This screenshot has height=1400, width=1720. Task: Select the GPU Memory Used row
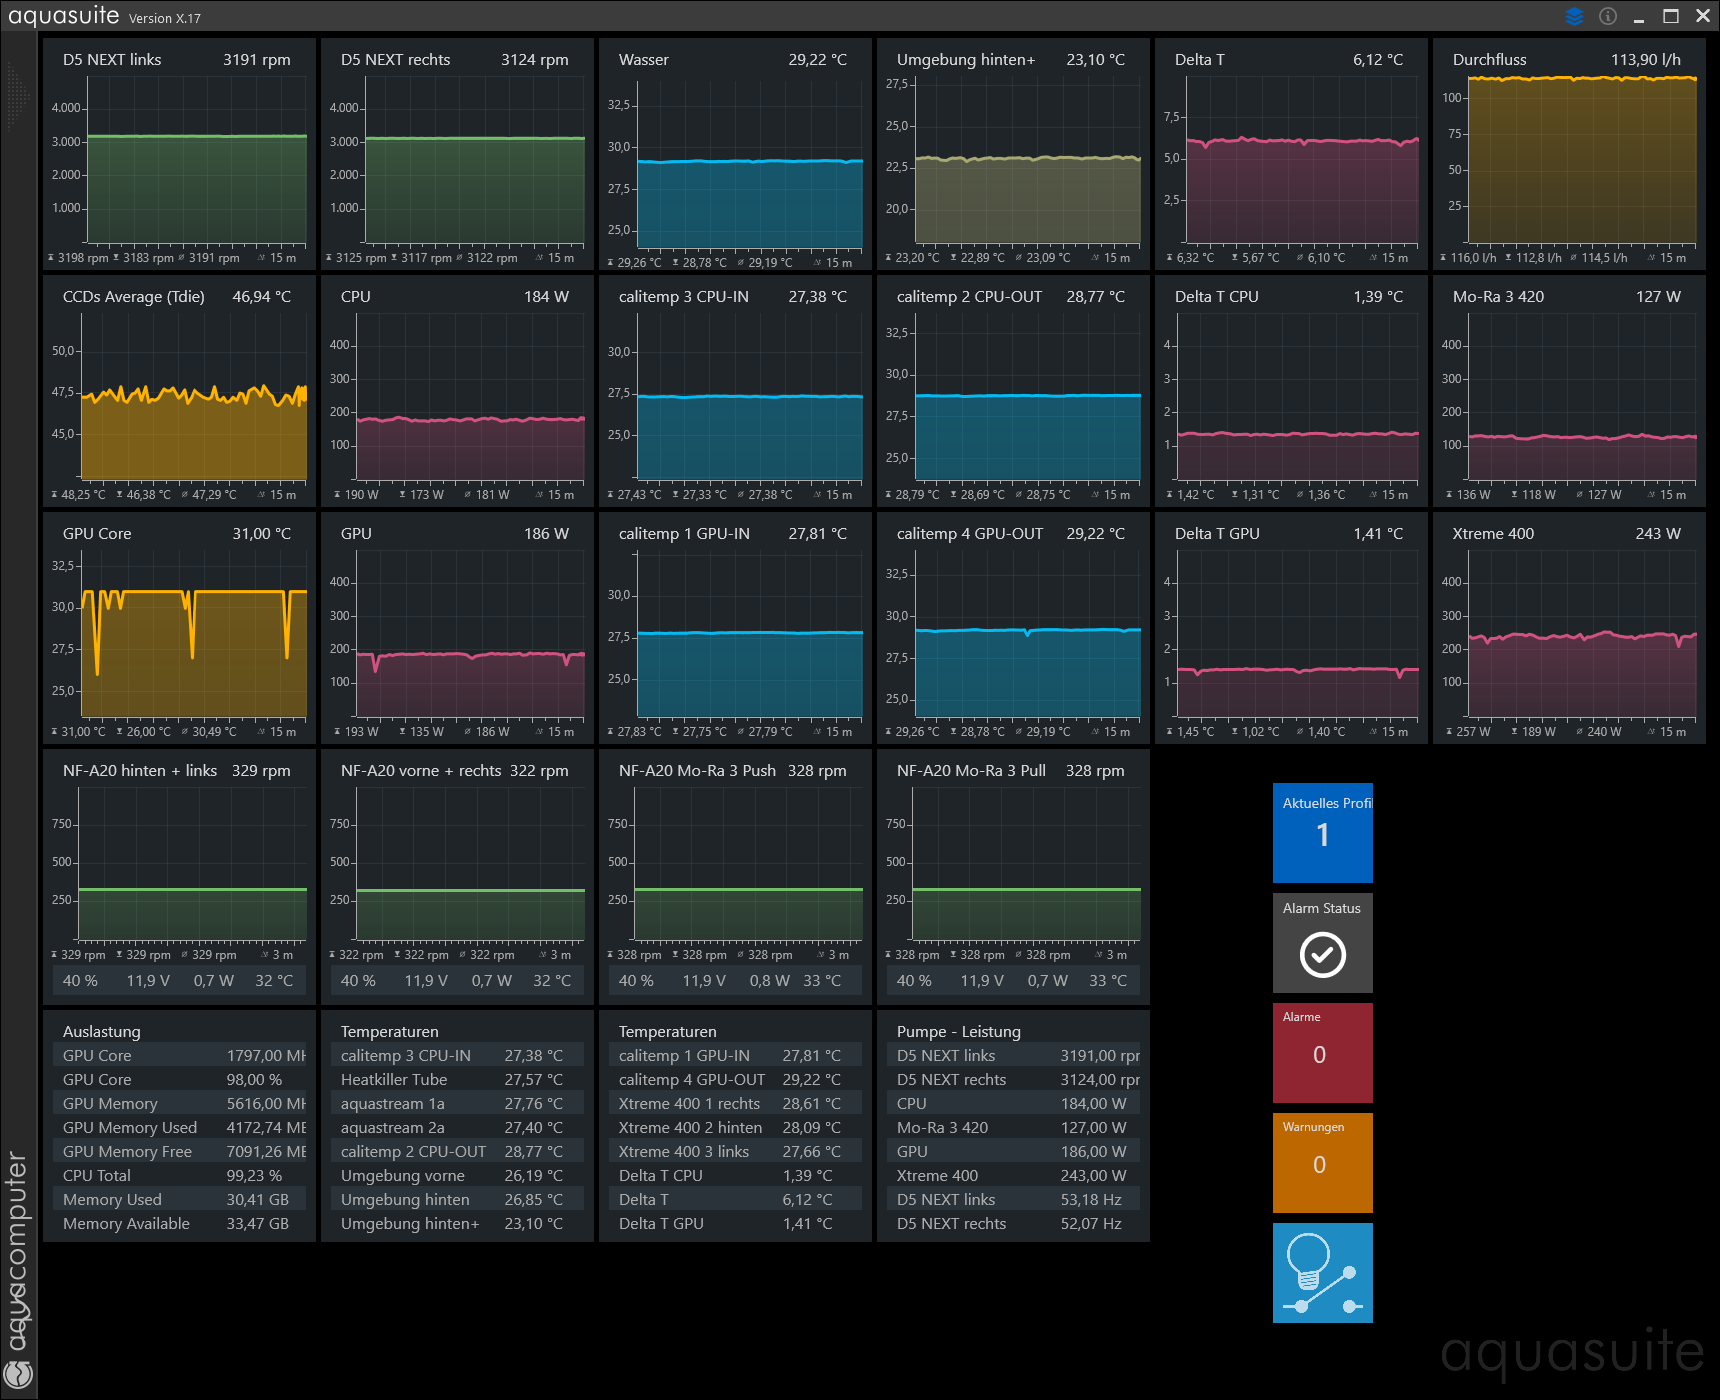click(179, 1127)
